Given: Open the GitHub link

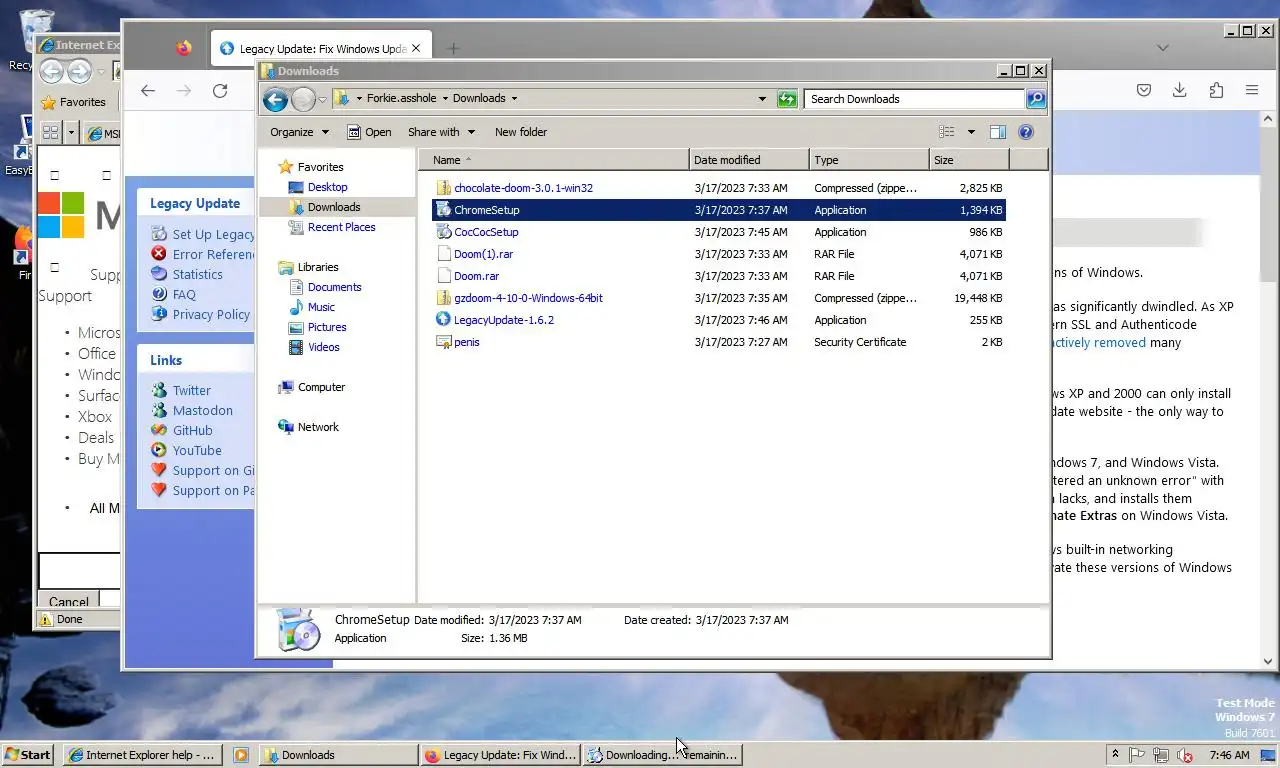Looking at the screenshot, I should (x=192, y=430).
